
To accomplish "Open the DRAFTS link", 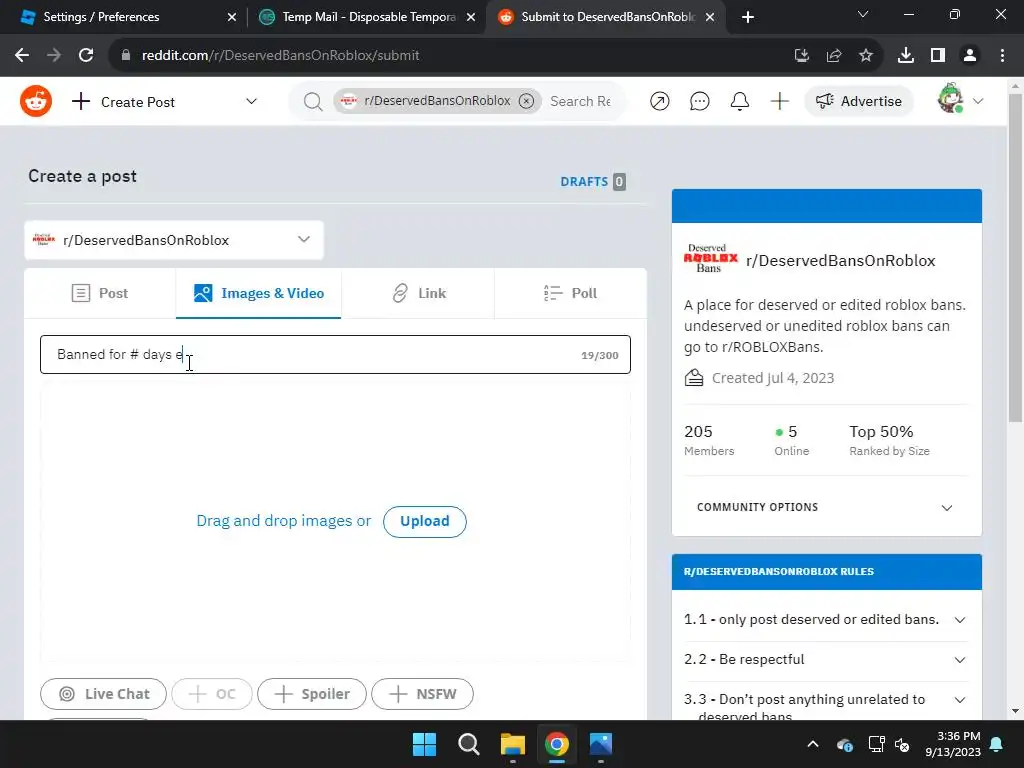I will point(592,182).
